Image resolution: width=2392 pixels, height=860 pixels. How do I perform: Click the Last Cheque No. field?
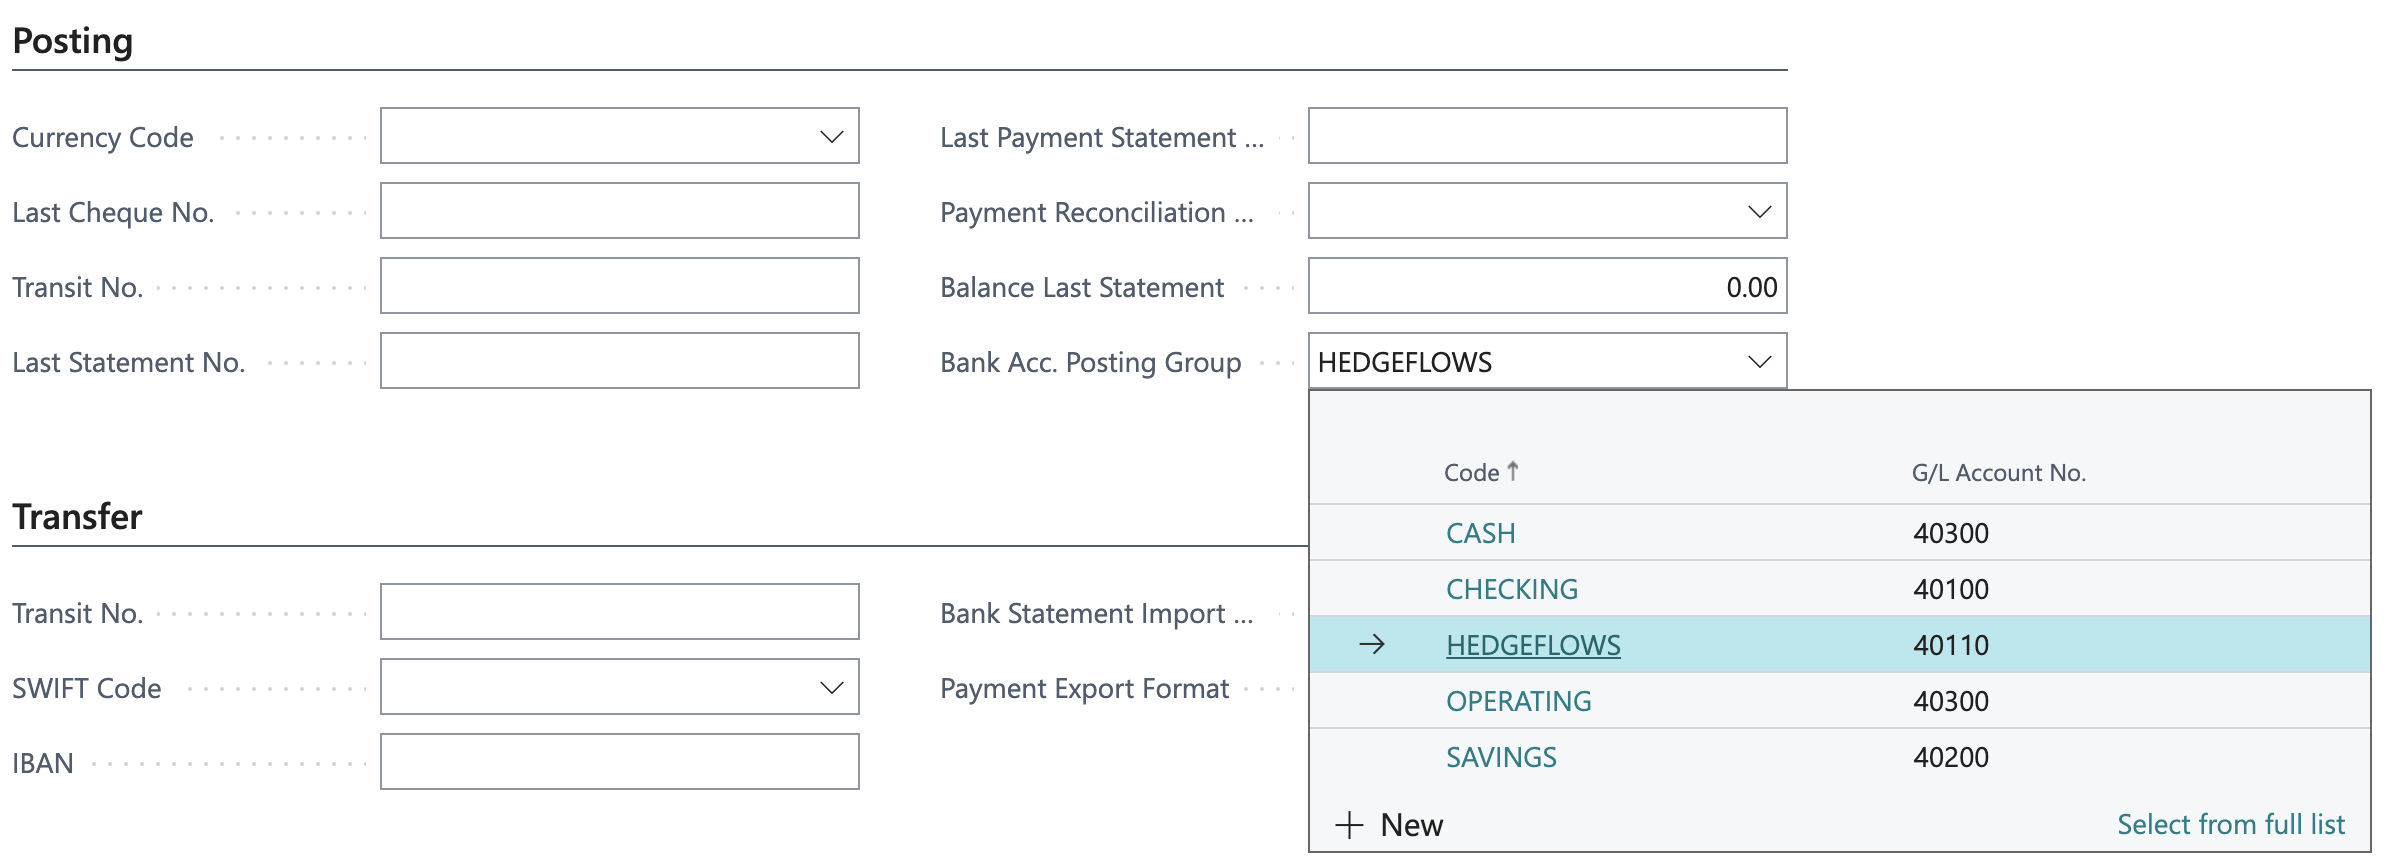click(x=619, y=211)
